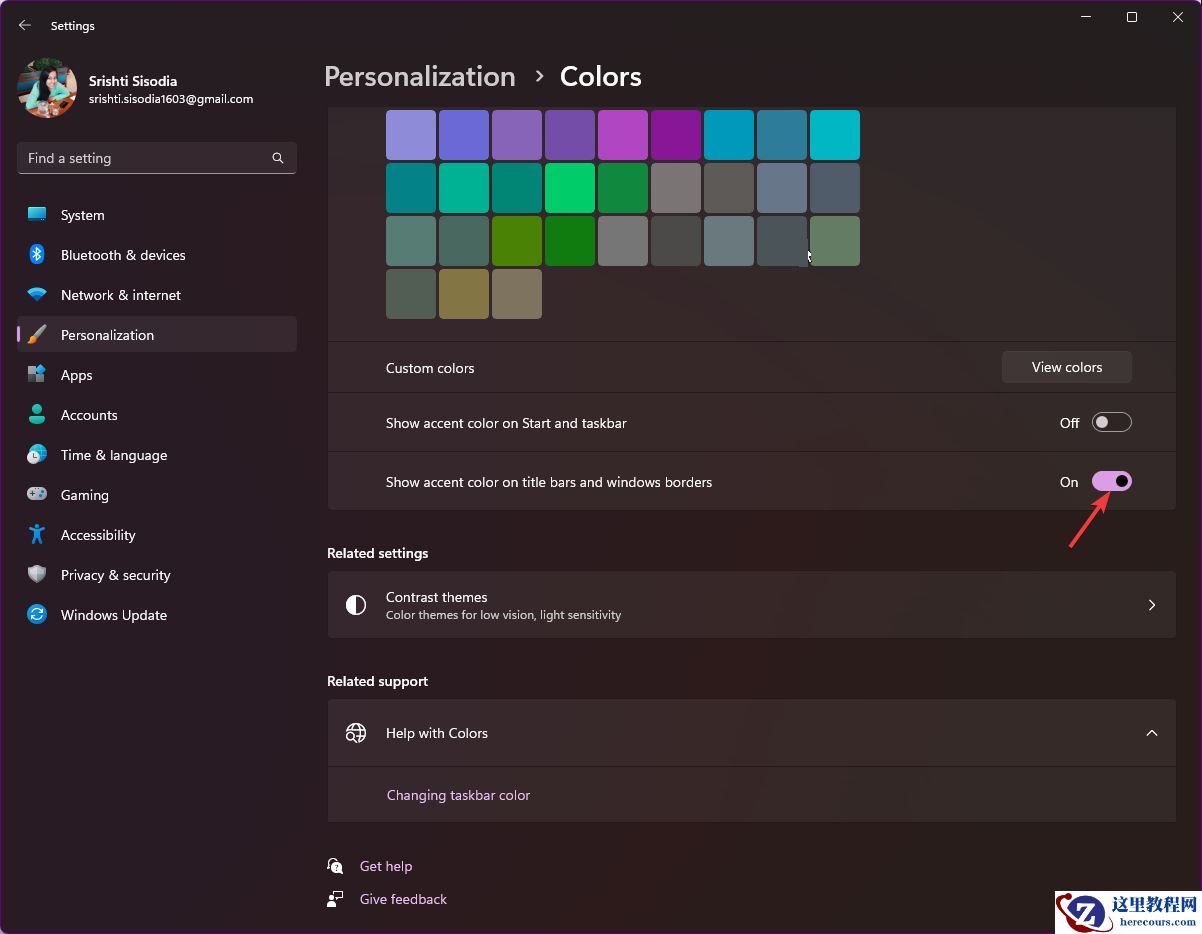The height and width of the screenshot is (934, 1202).
Task: Enable Show accent color on Start and taskbar
Action: (x=1111, y=423)
